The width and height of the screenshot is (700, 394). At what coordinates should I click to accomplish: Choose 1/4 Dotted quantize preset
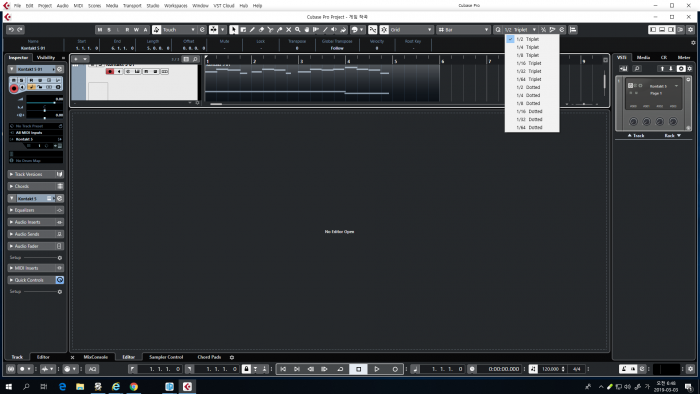click(528, 95)
